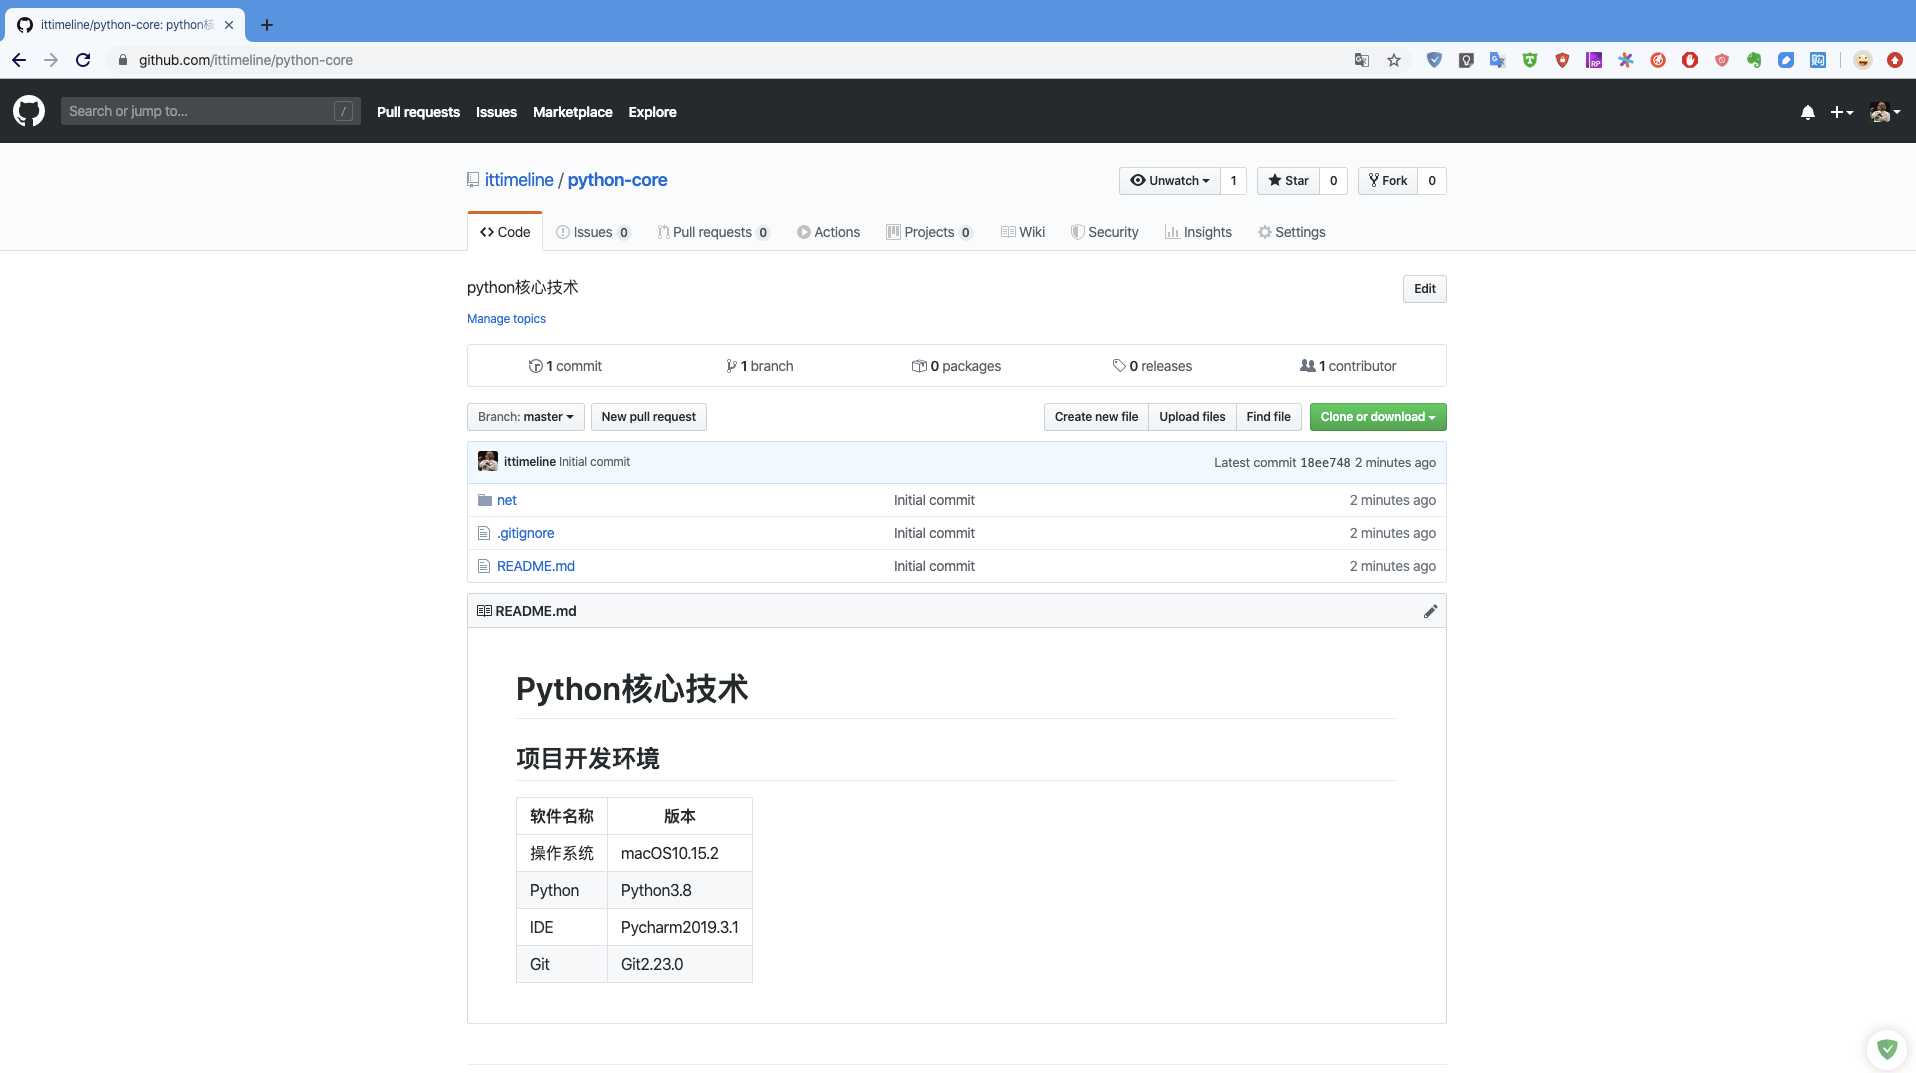Click the README book icon in the file header

click(484, 611)
